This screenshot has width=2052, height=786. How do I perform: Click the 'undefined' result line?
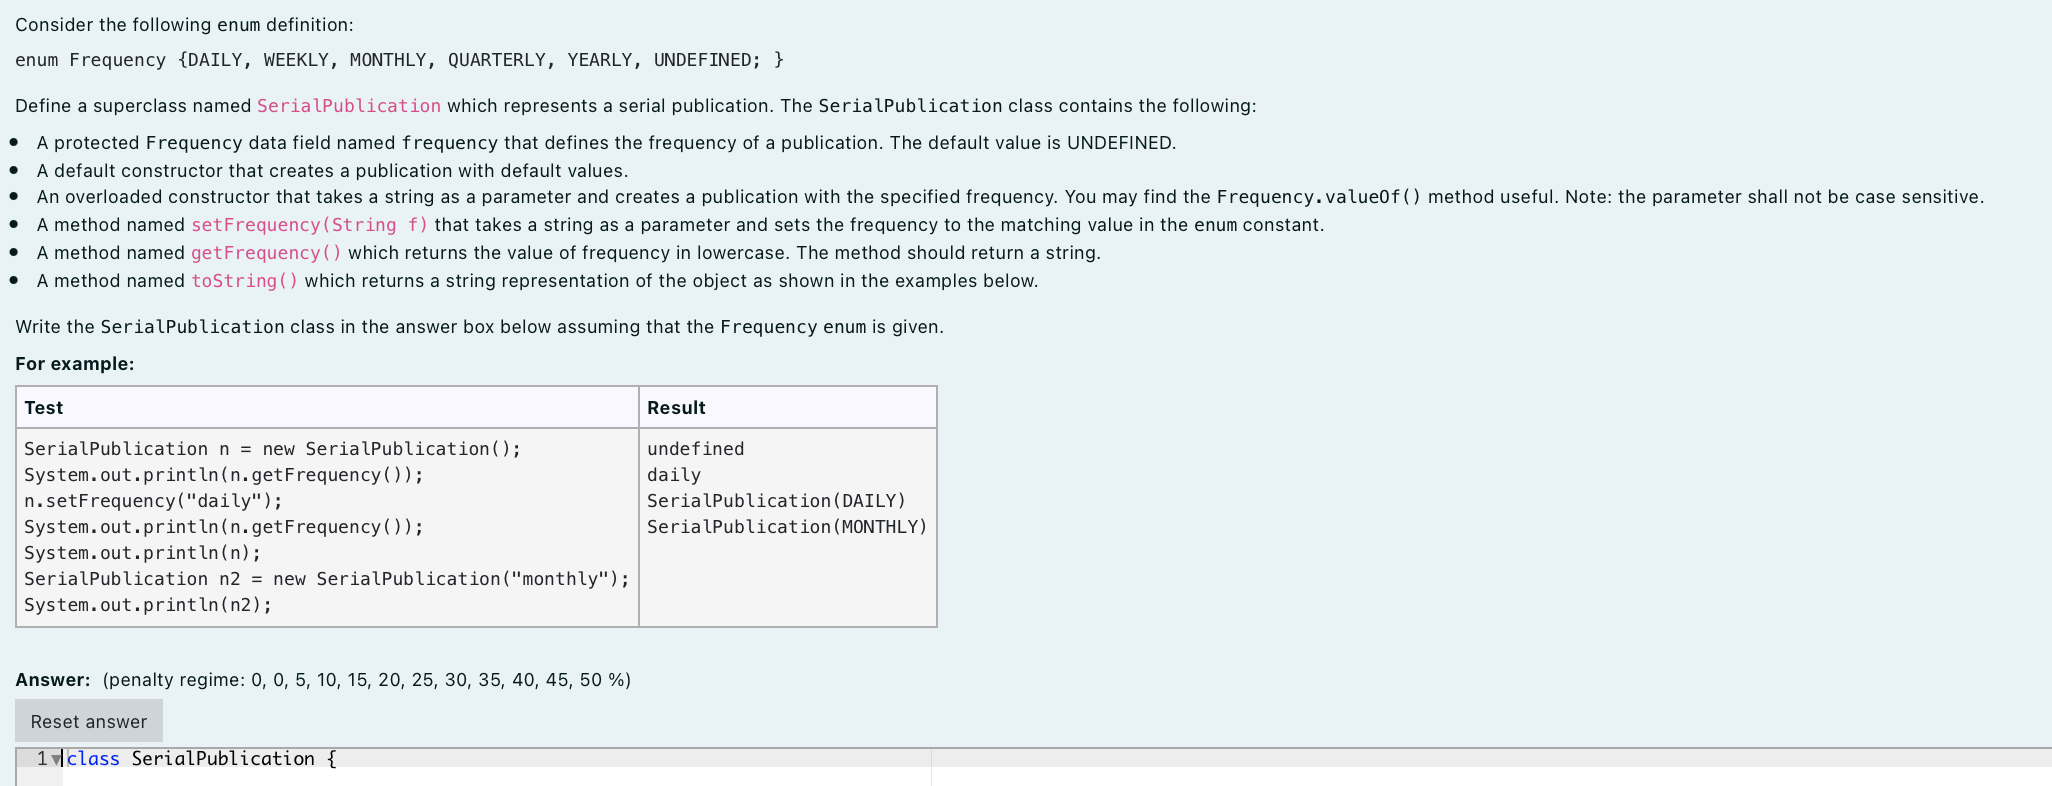tap(696, 449)
